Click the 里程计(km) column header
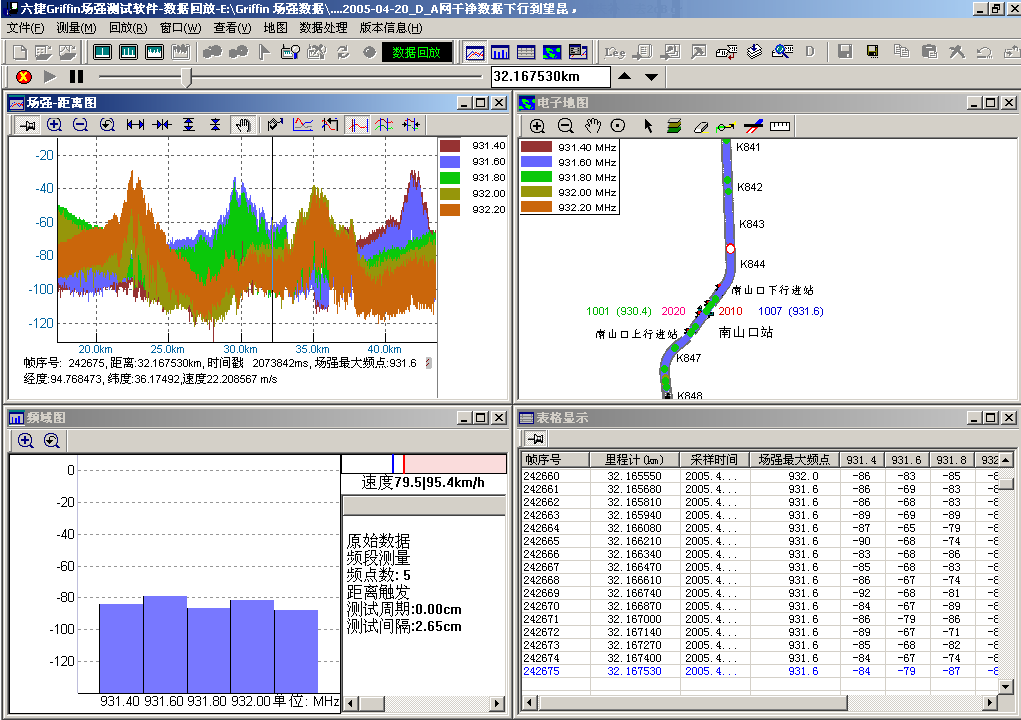The image size is (1021, 720). [x=634, y=460]
